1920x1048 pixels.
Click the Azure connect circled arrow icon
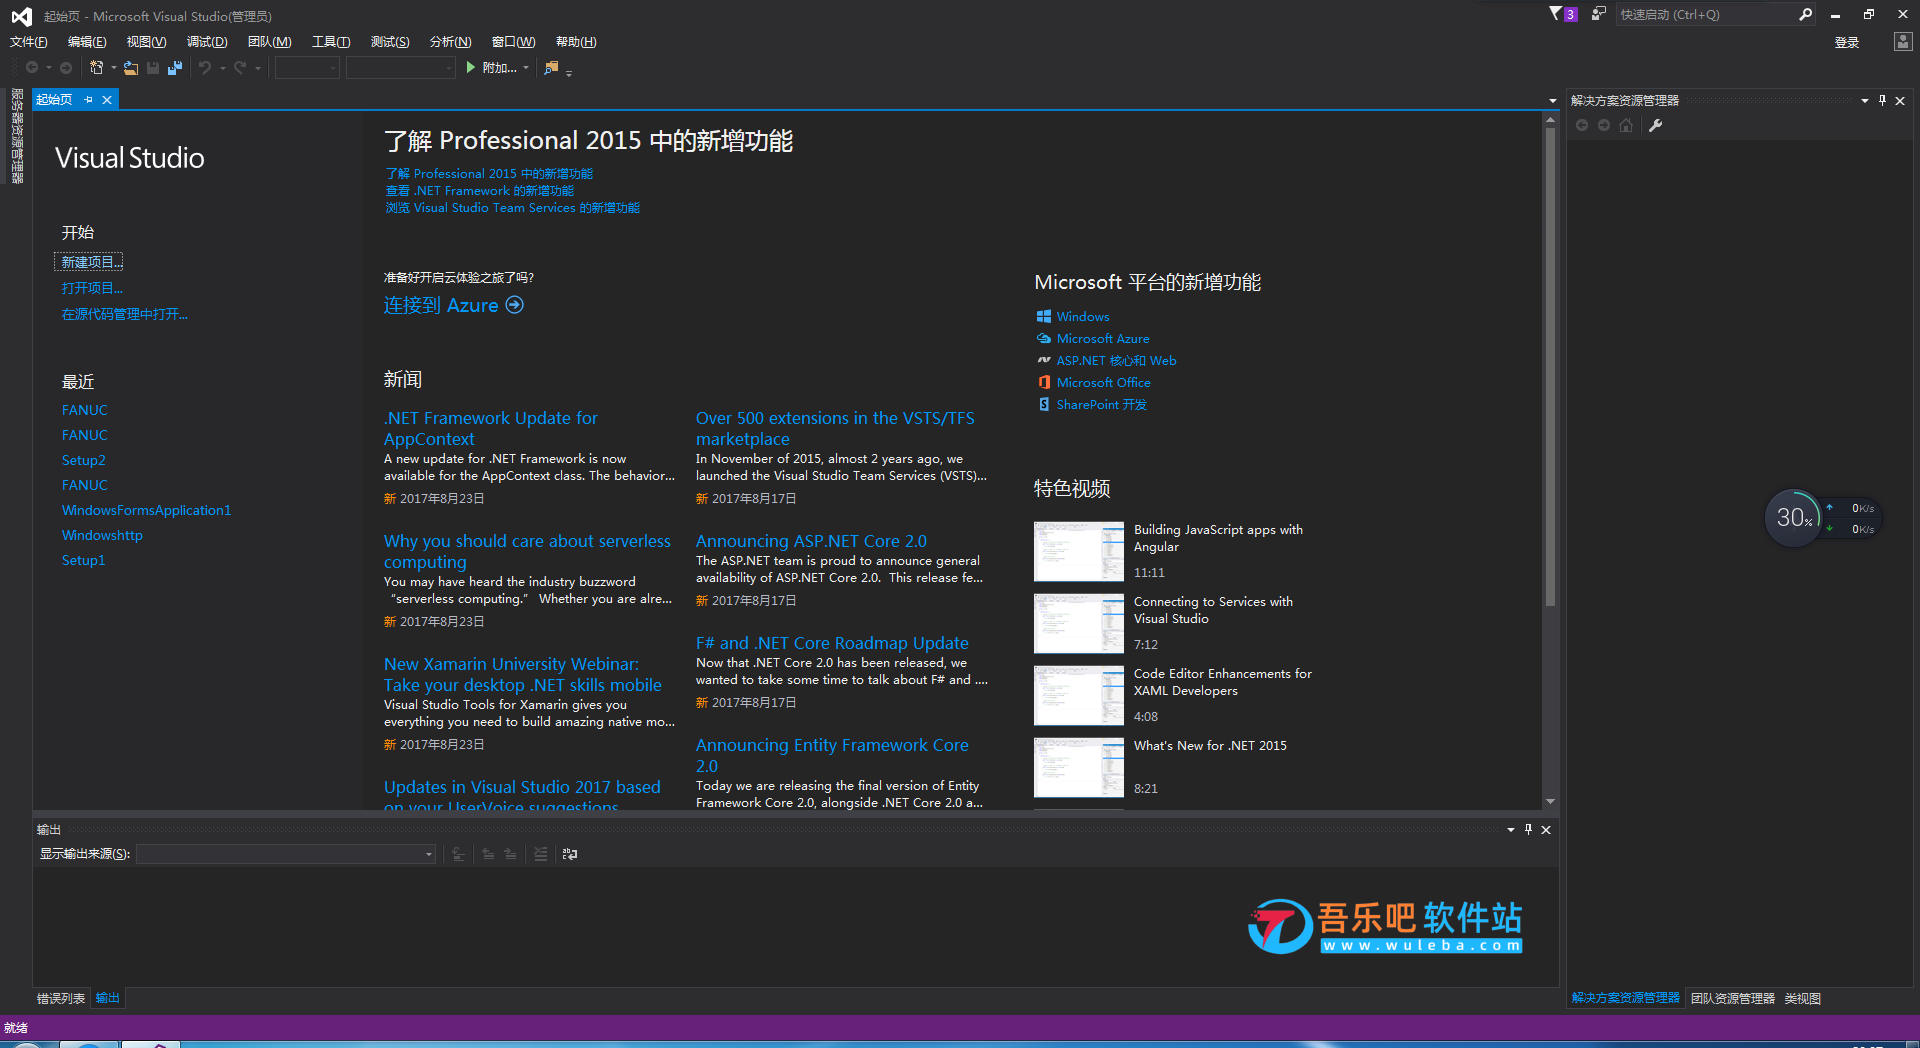coord(514,305)
